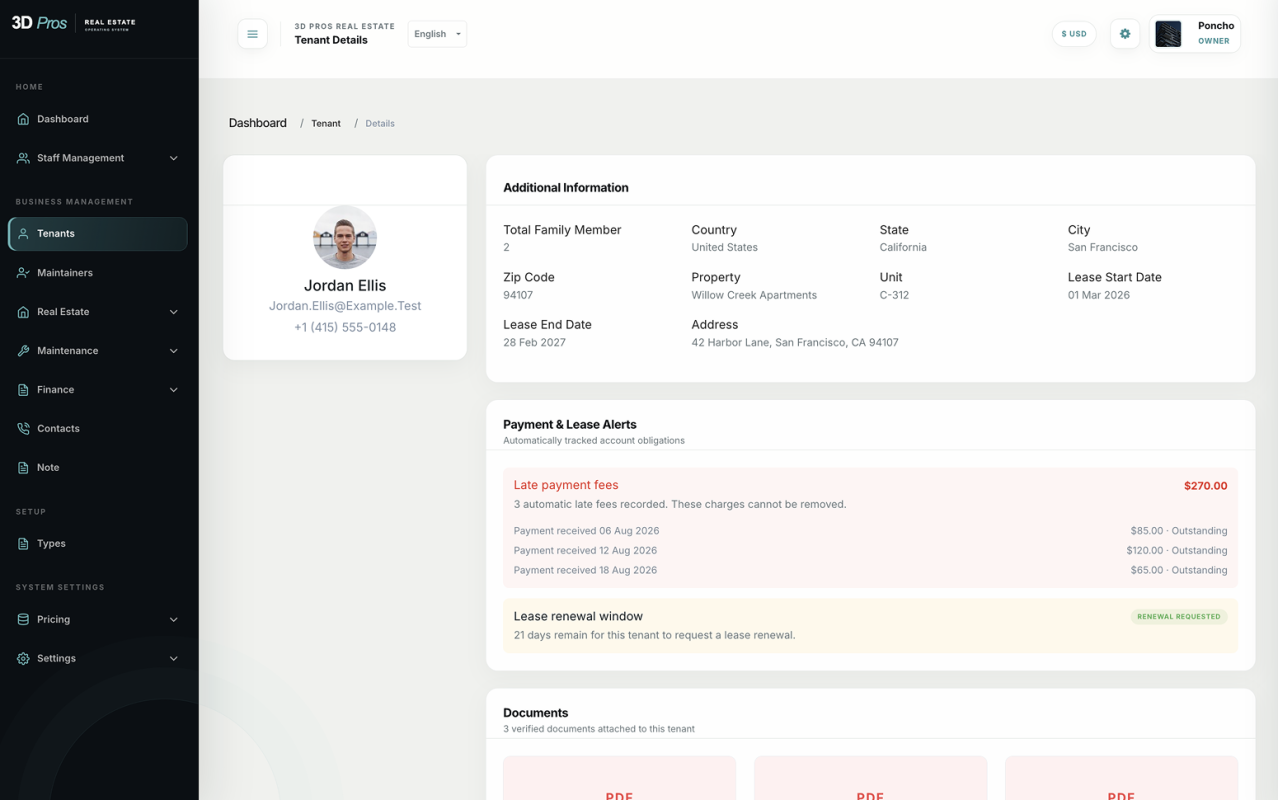Click the Tenants person icon

pyautogui.click(x=23, y=234)
